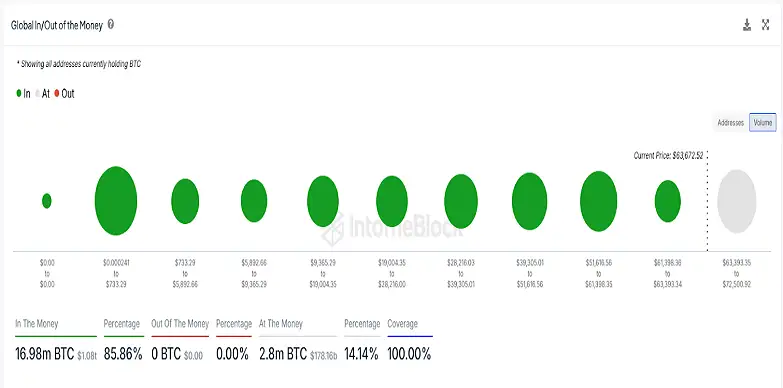Open the help info icon beside title

click(111, 24)
